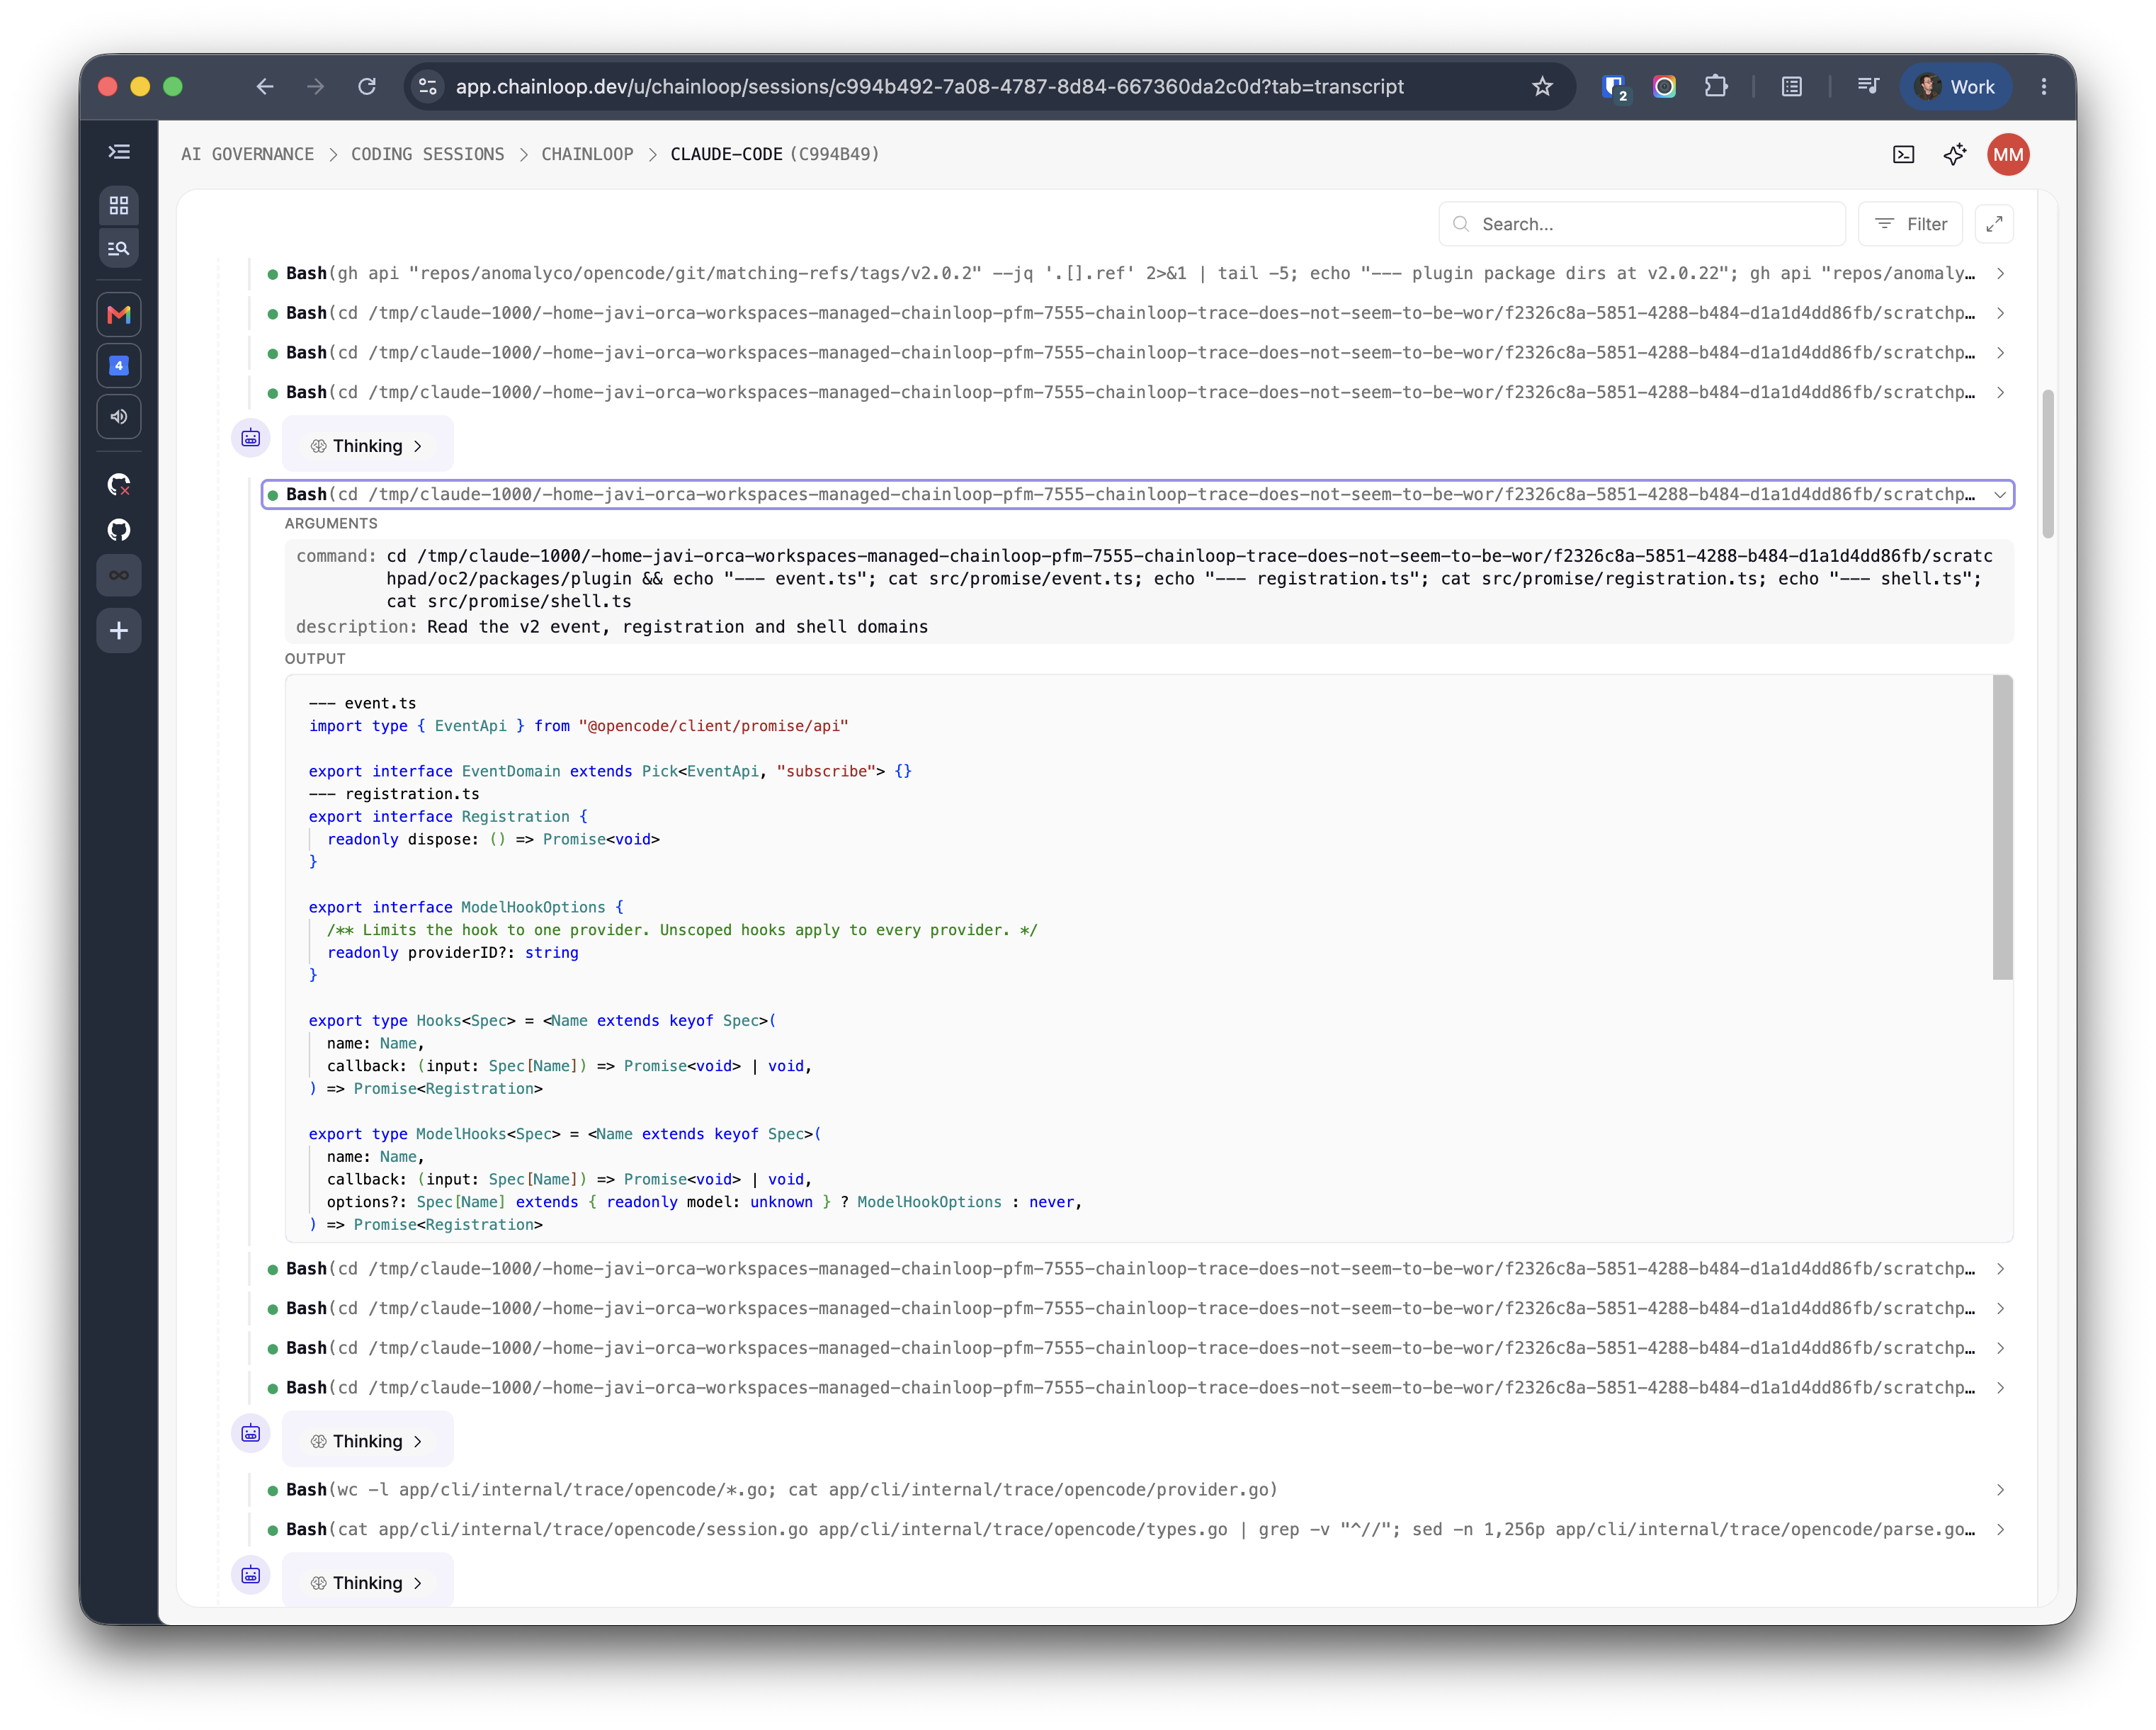The width and height of the screenshot is (2156, 1730).
Task: Click 'export interface Registration {' line
Action: coord(448,816)
